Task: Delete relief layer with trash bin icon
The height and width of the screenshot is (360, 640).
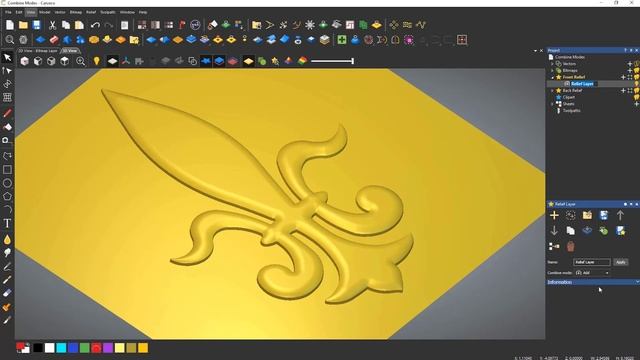Action: pyautogui.click(x=571, y=246)
